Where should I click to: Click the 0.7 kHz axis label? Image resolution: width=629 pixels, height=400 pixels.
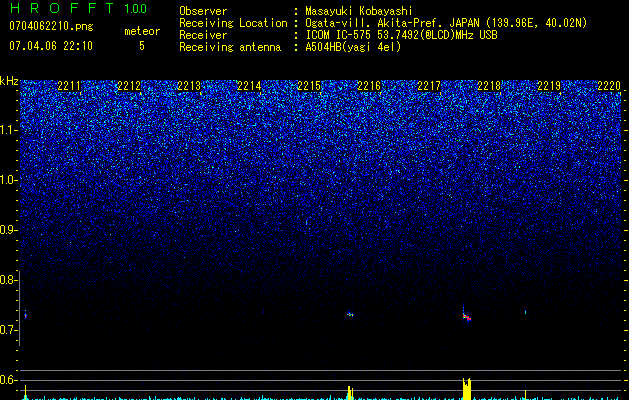point(9,330)
